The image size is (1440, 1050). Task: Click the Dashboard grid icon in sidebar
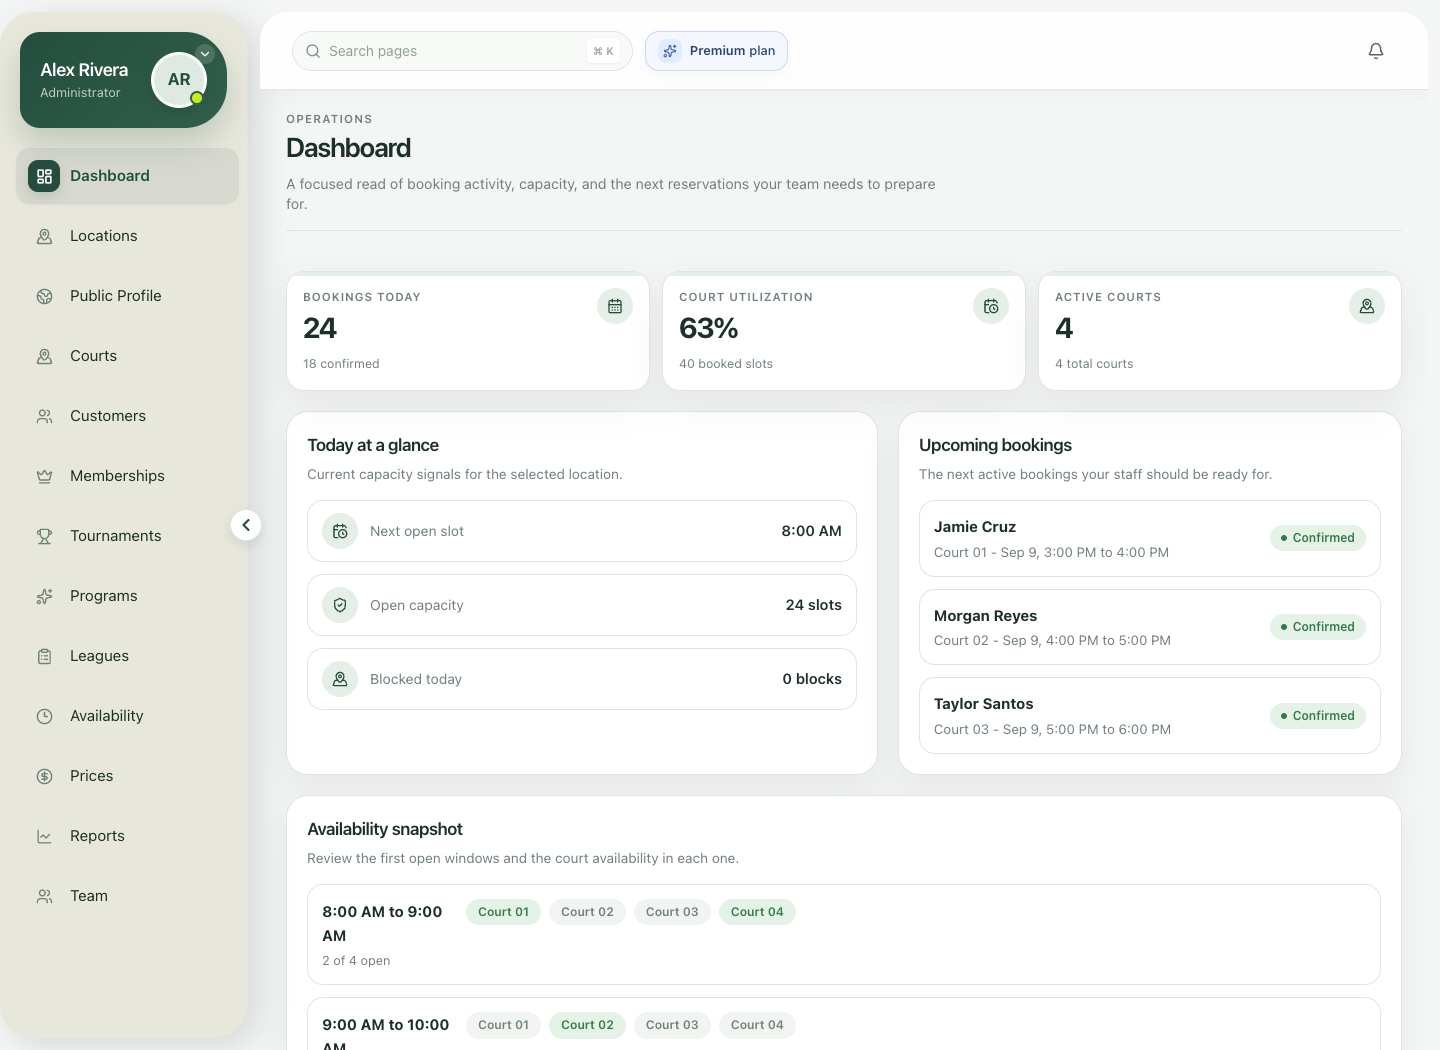(x=44, y=176)
